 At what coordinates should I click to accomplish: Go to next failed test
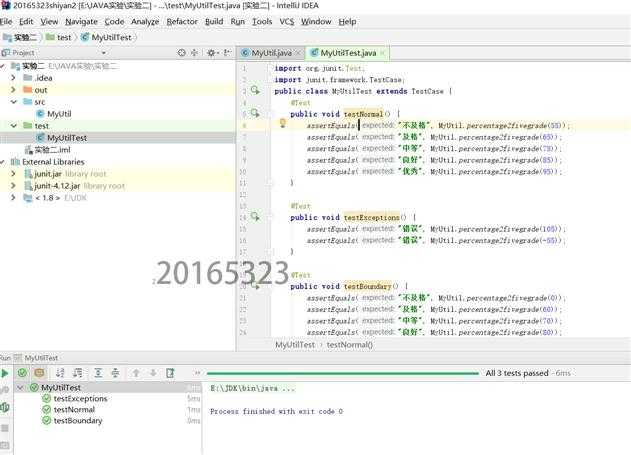coord(153,373)
